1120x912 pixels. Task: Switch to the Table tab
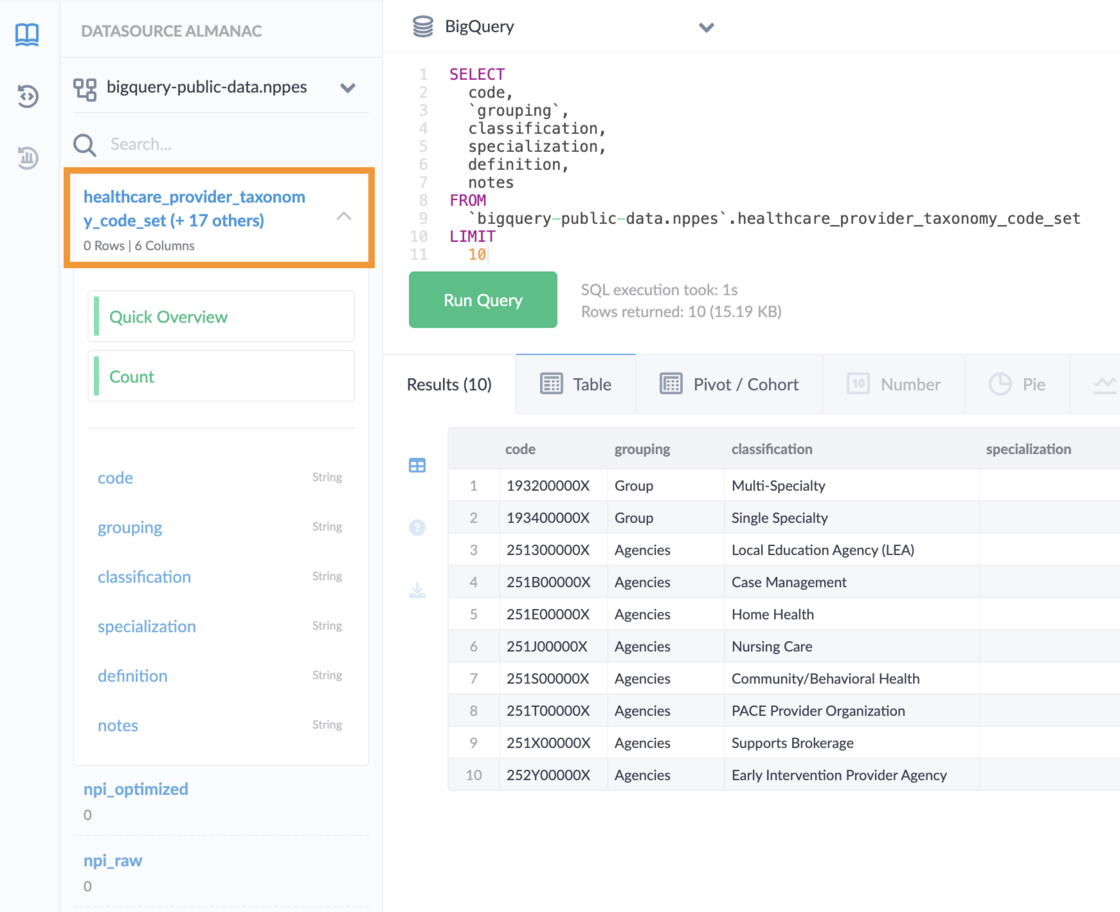click(576, 384)
